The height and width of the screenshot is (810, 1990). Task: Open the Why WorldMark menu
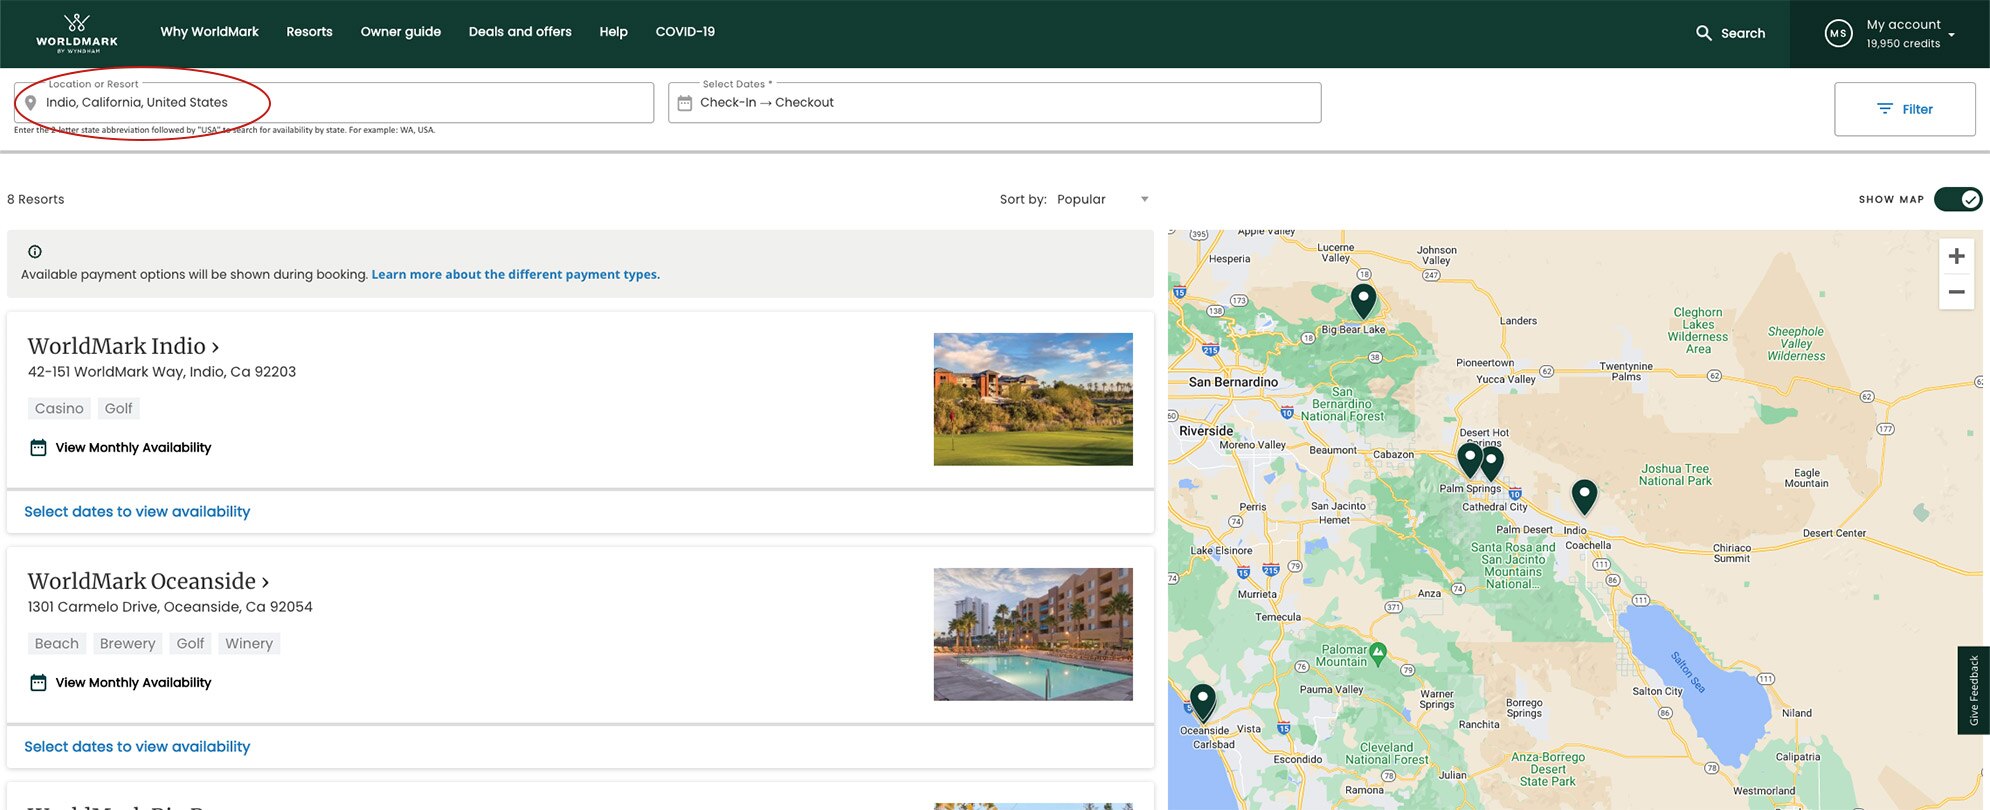209,32
